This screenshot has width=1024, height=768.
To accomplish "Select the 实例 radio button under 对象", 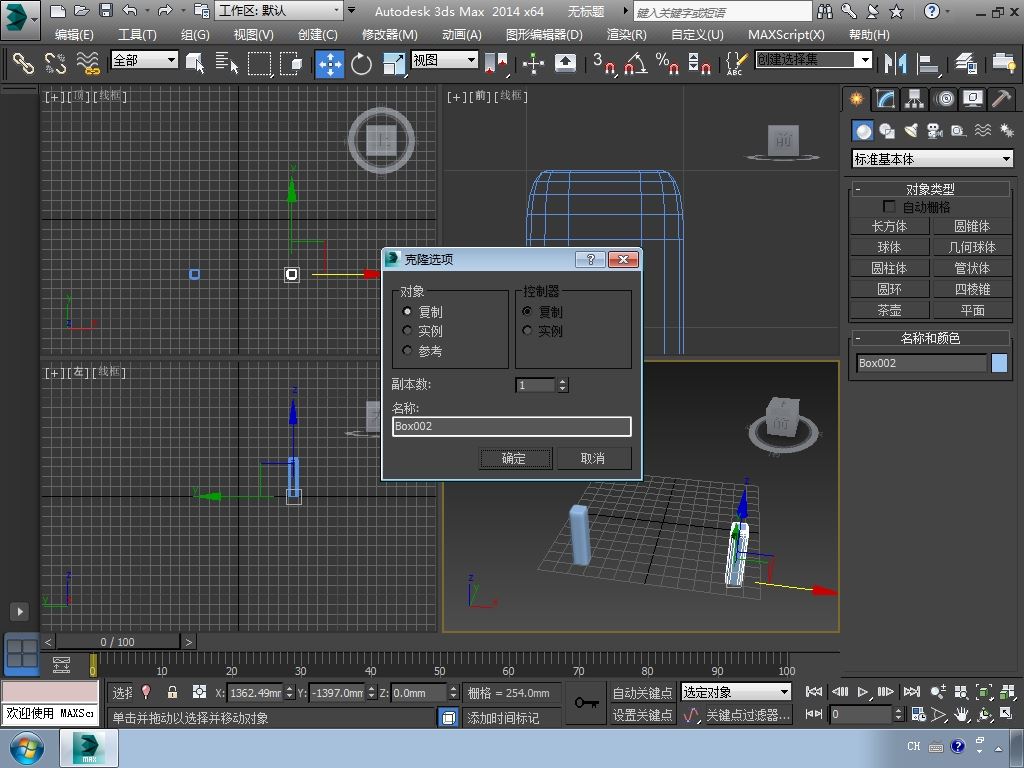I will pos(408,330).
